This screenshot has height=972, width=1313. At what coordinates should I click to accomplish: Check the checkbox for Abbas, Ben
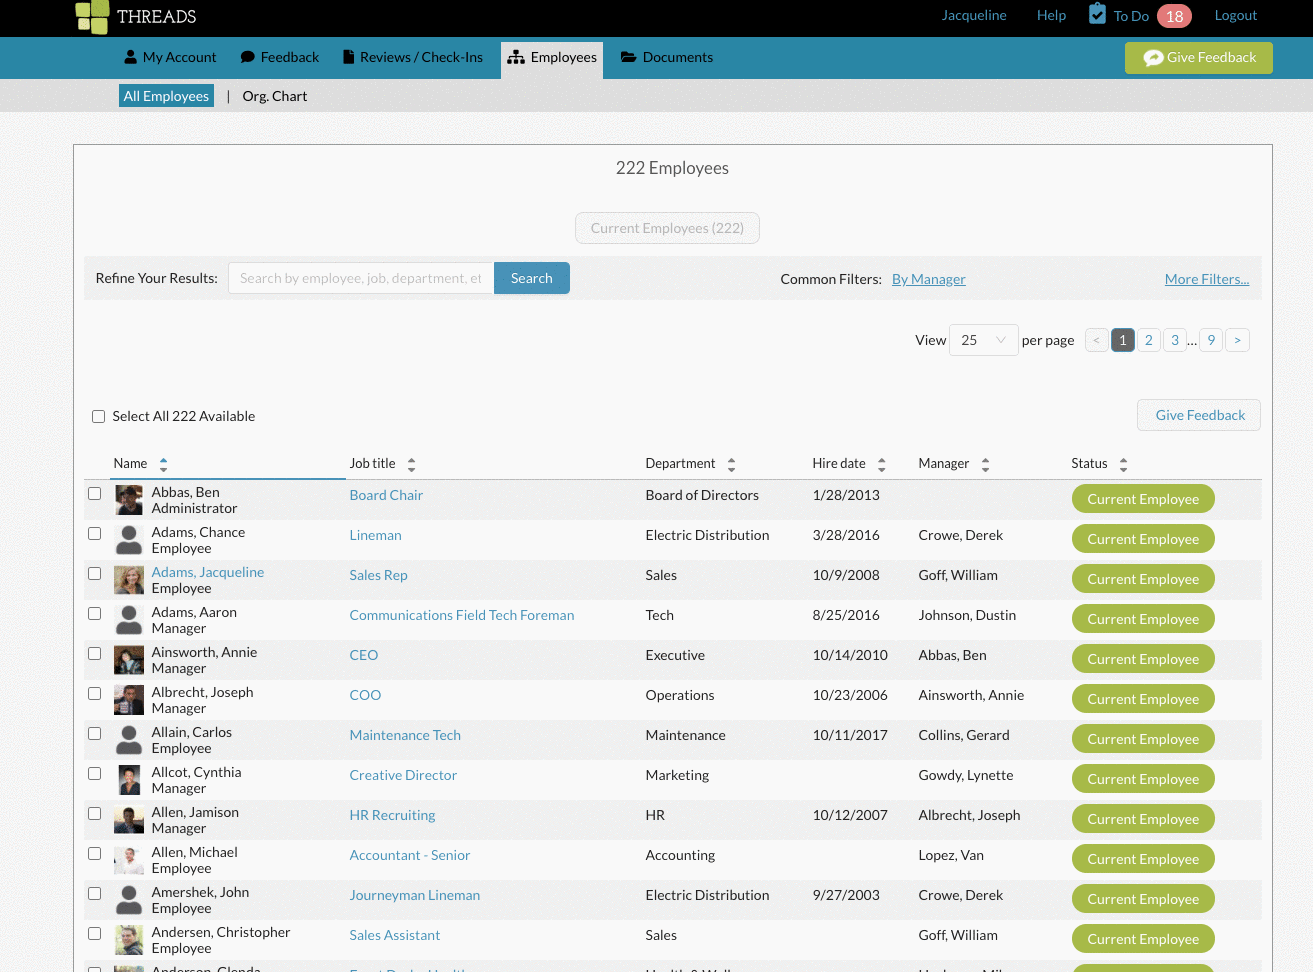pos(94,493)
